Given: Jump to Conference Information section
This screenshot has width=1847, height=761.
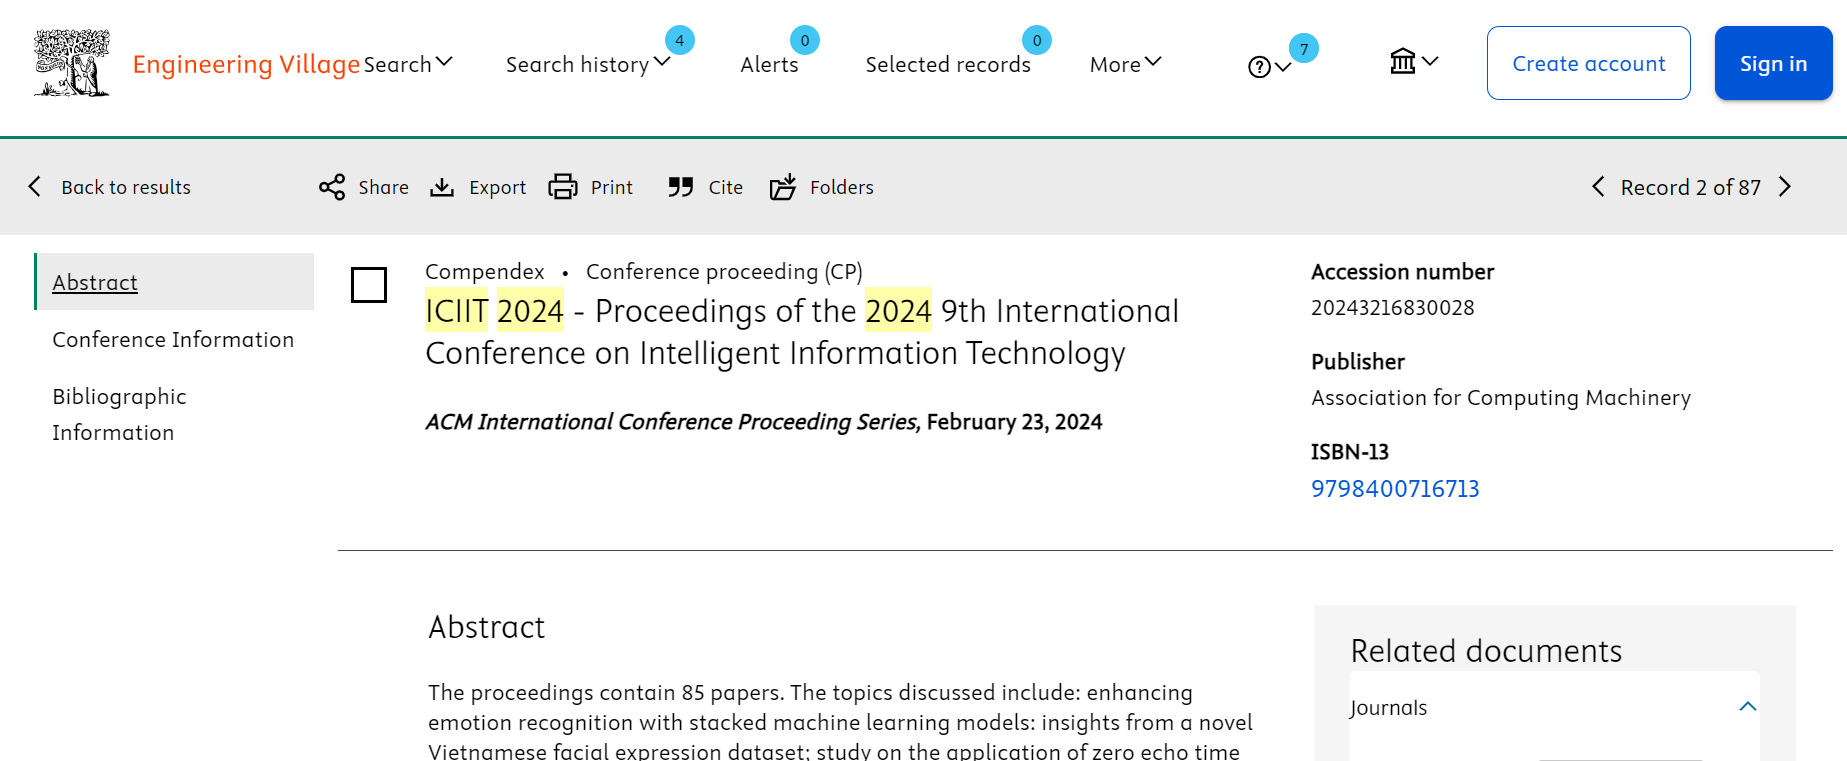Looking at the screenshot, I should click(173, 339).
